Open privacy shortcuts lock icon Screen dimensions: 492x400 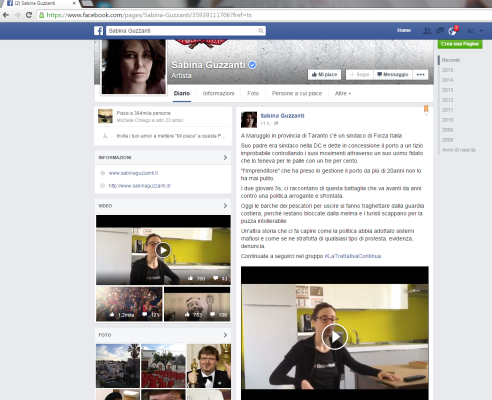click(471, 31)
